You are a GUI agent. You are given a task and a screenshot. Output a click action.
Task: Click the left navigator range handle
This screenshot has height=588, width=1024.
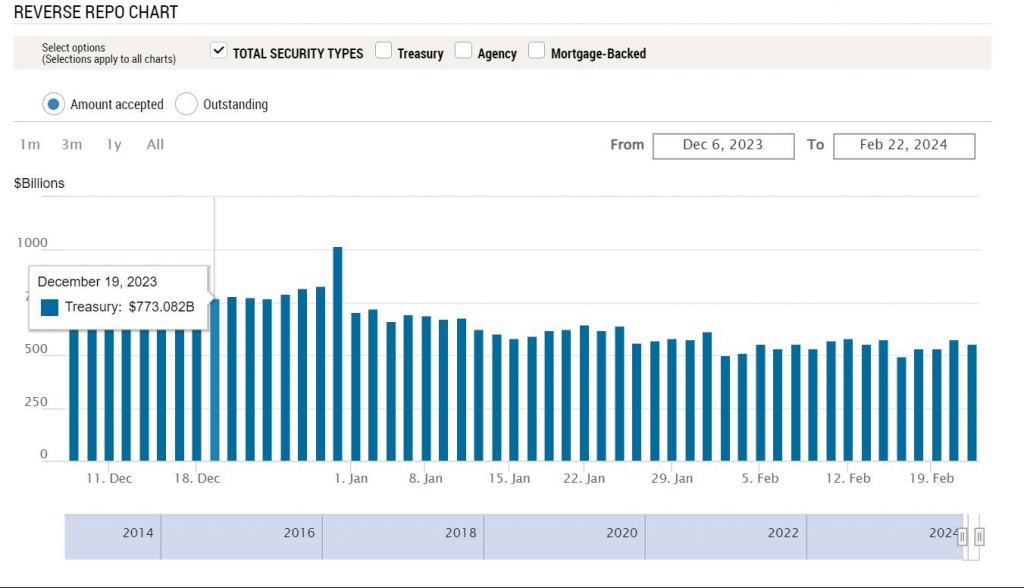point(962,537)
